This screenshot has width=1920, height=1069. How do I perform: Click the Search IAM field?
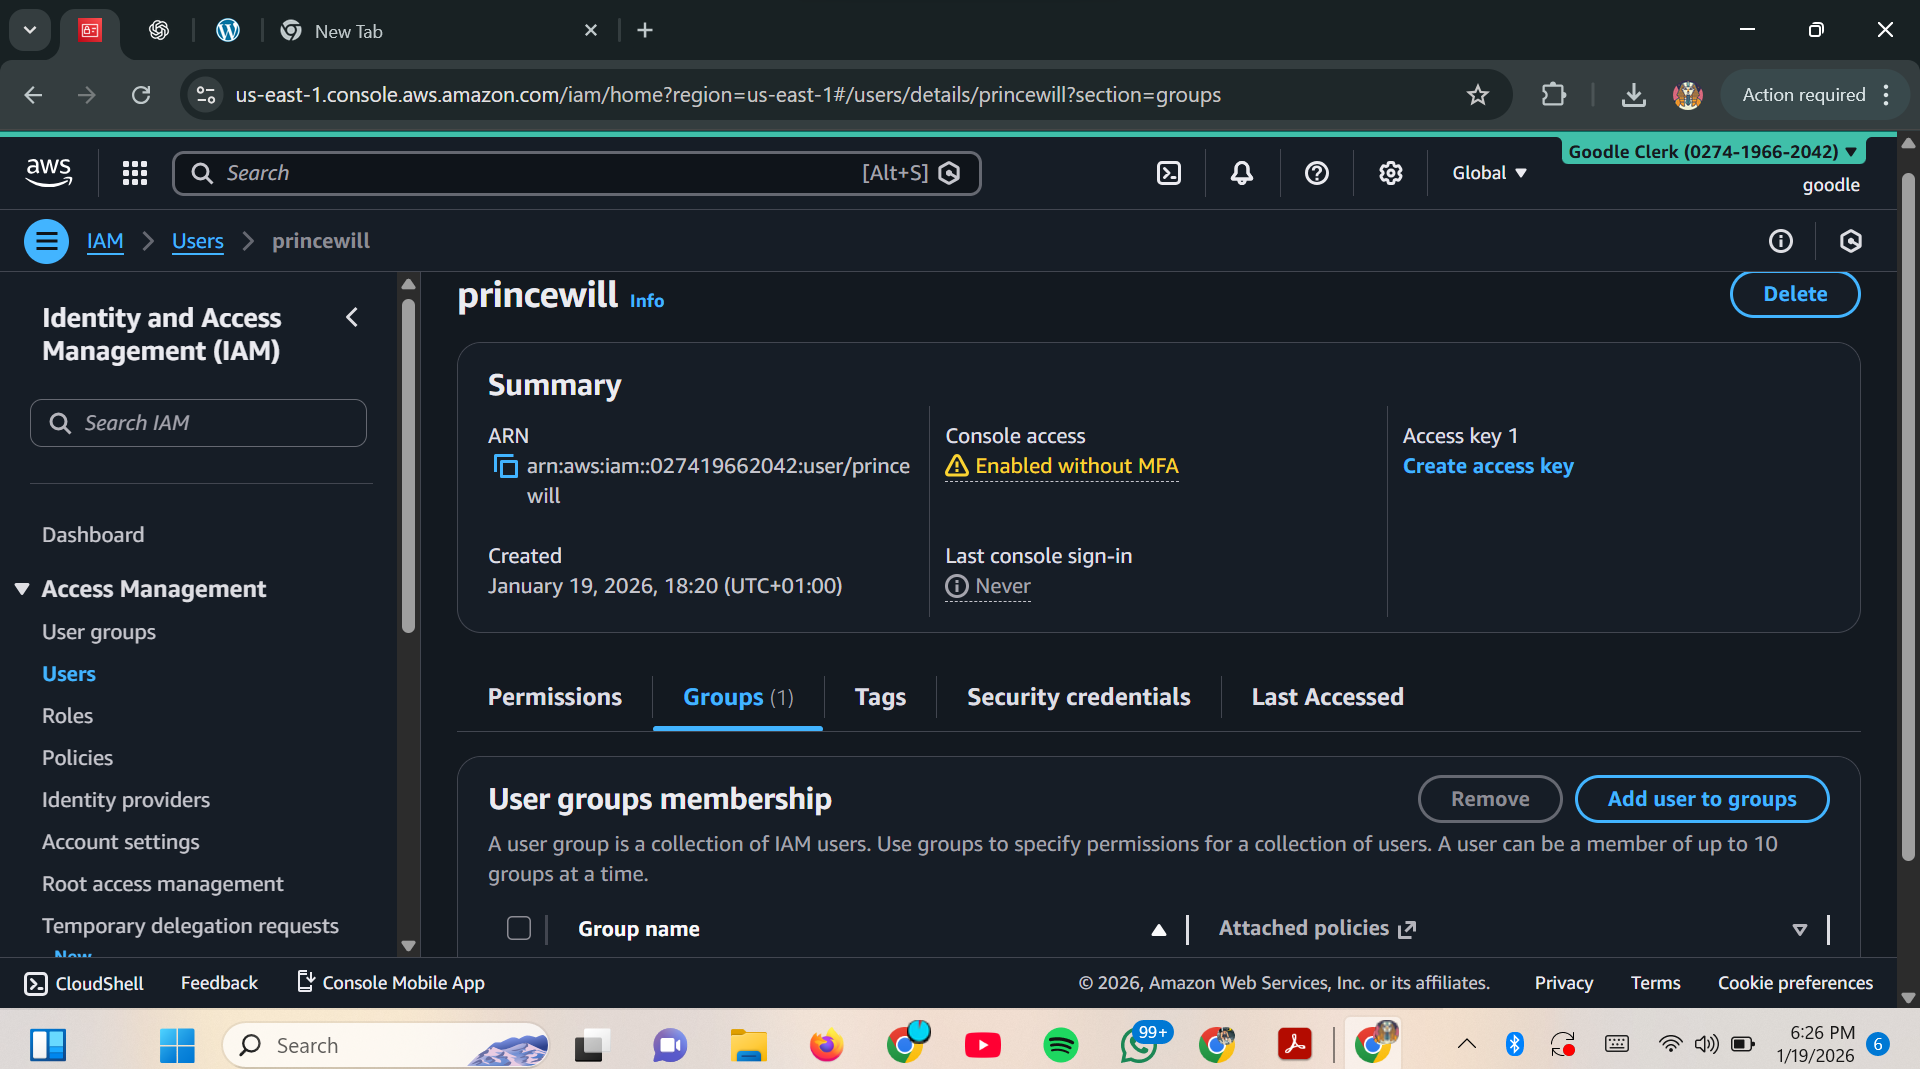coord(198,423)
